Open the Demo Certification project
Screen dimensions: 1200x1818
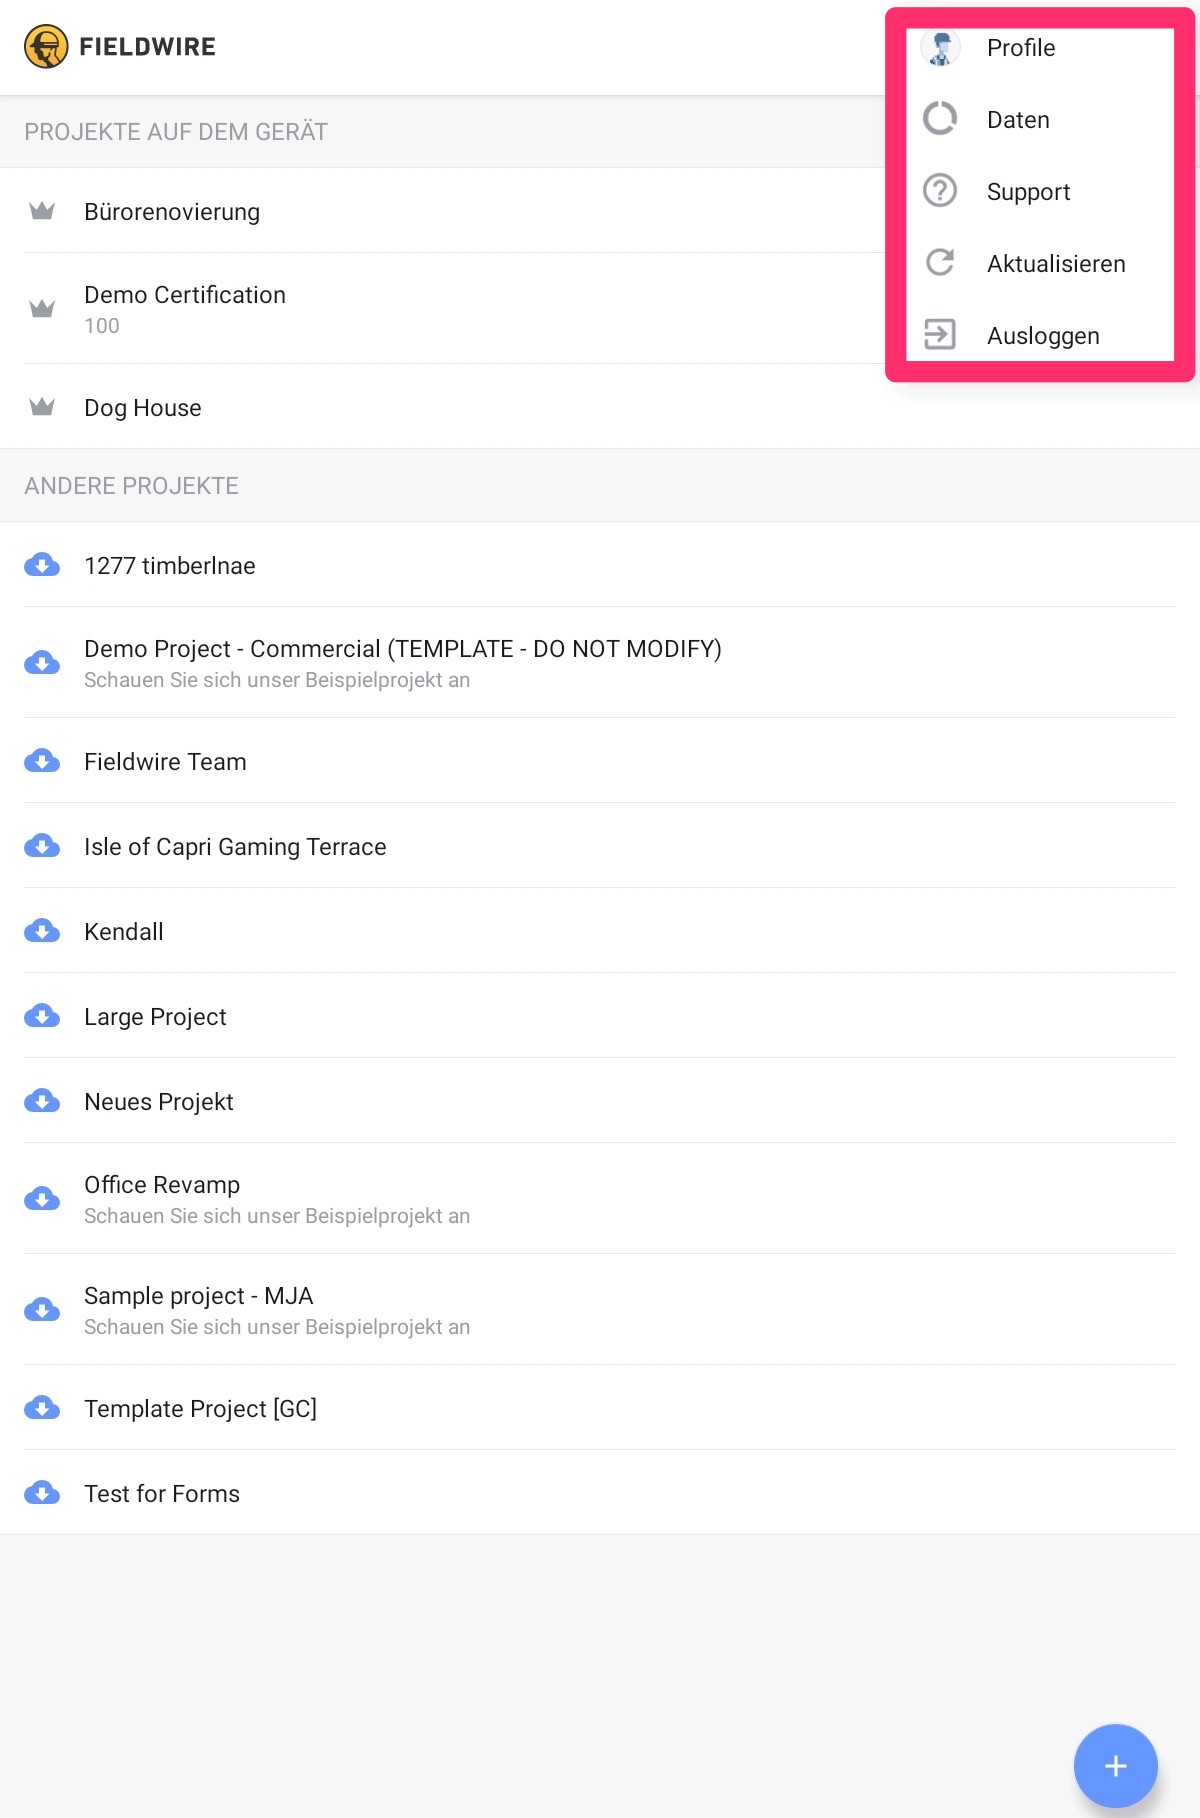[x=442, y=308]
